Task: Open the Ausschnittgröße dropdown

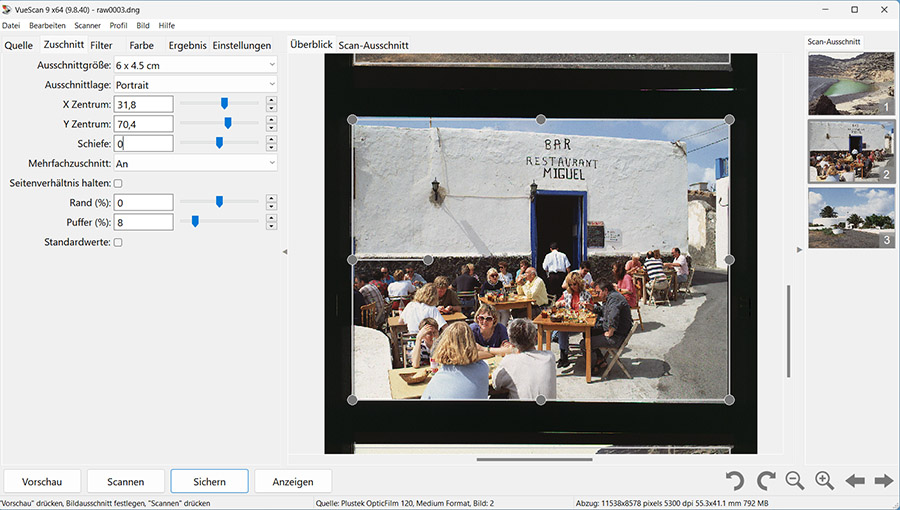Action: [195, 65]
